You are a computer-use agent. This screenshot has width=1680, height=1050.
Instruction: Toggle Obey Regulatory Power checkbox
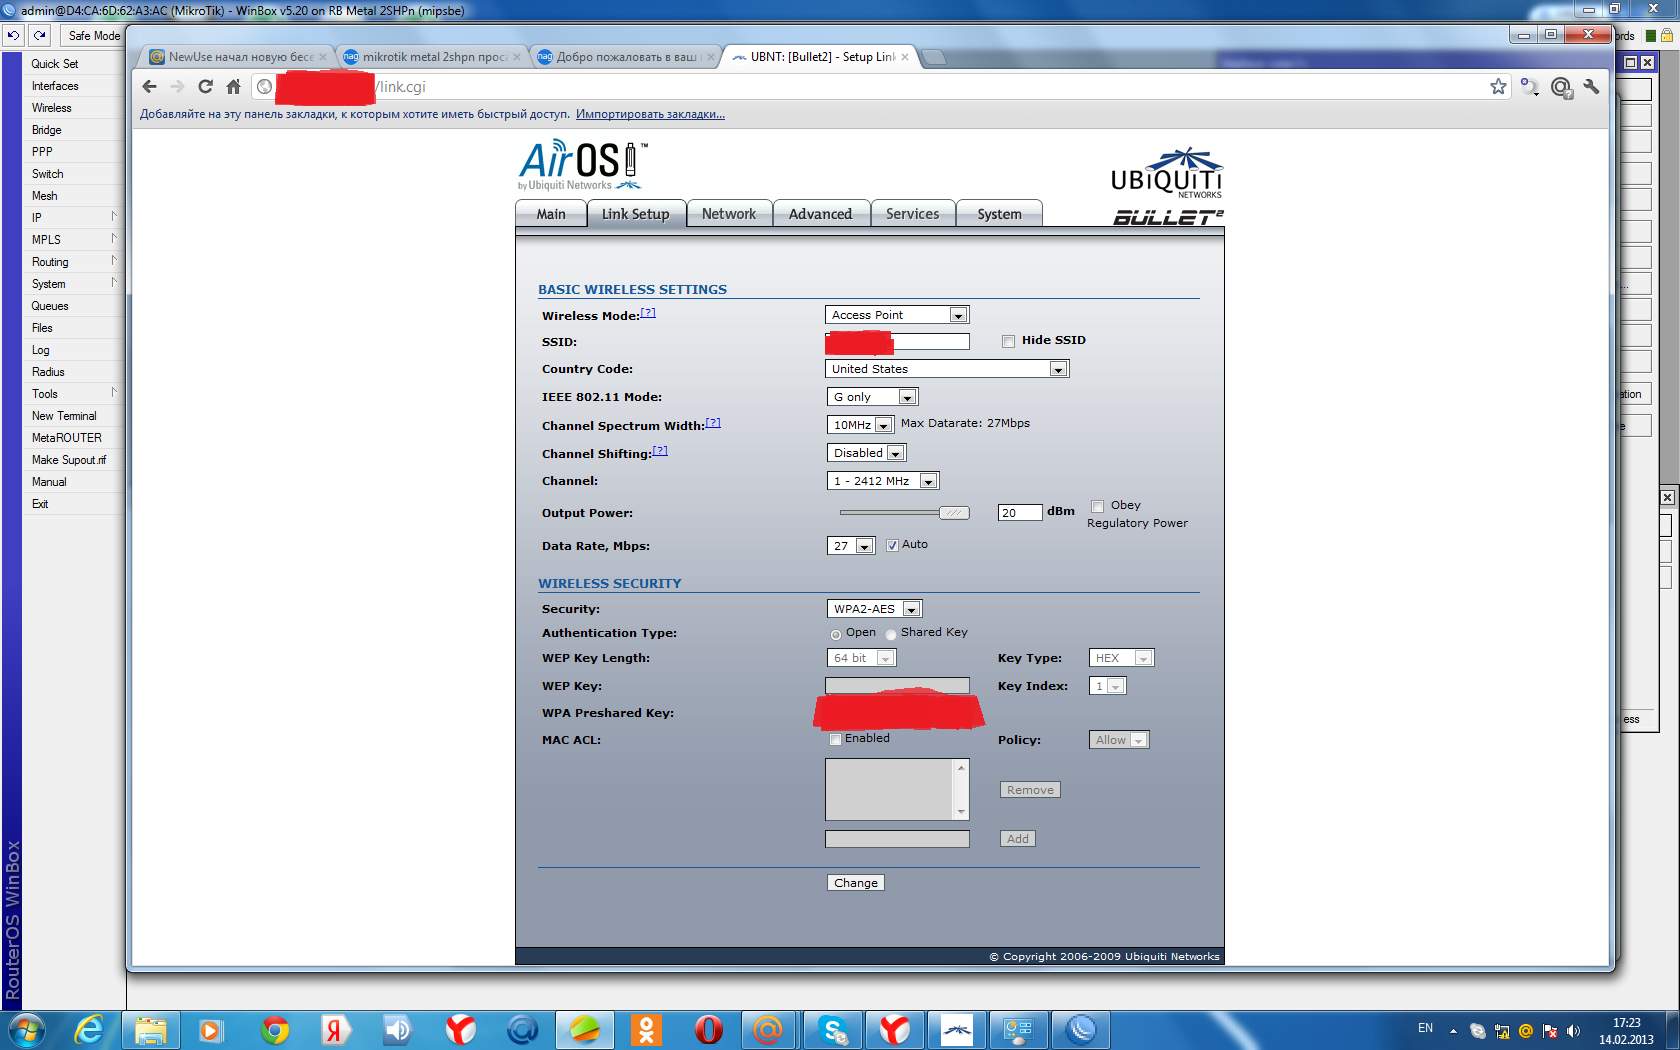pos(1097,506)
